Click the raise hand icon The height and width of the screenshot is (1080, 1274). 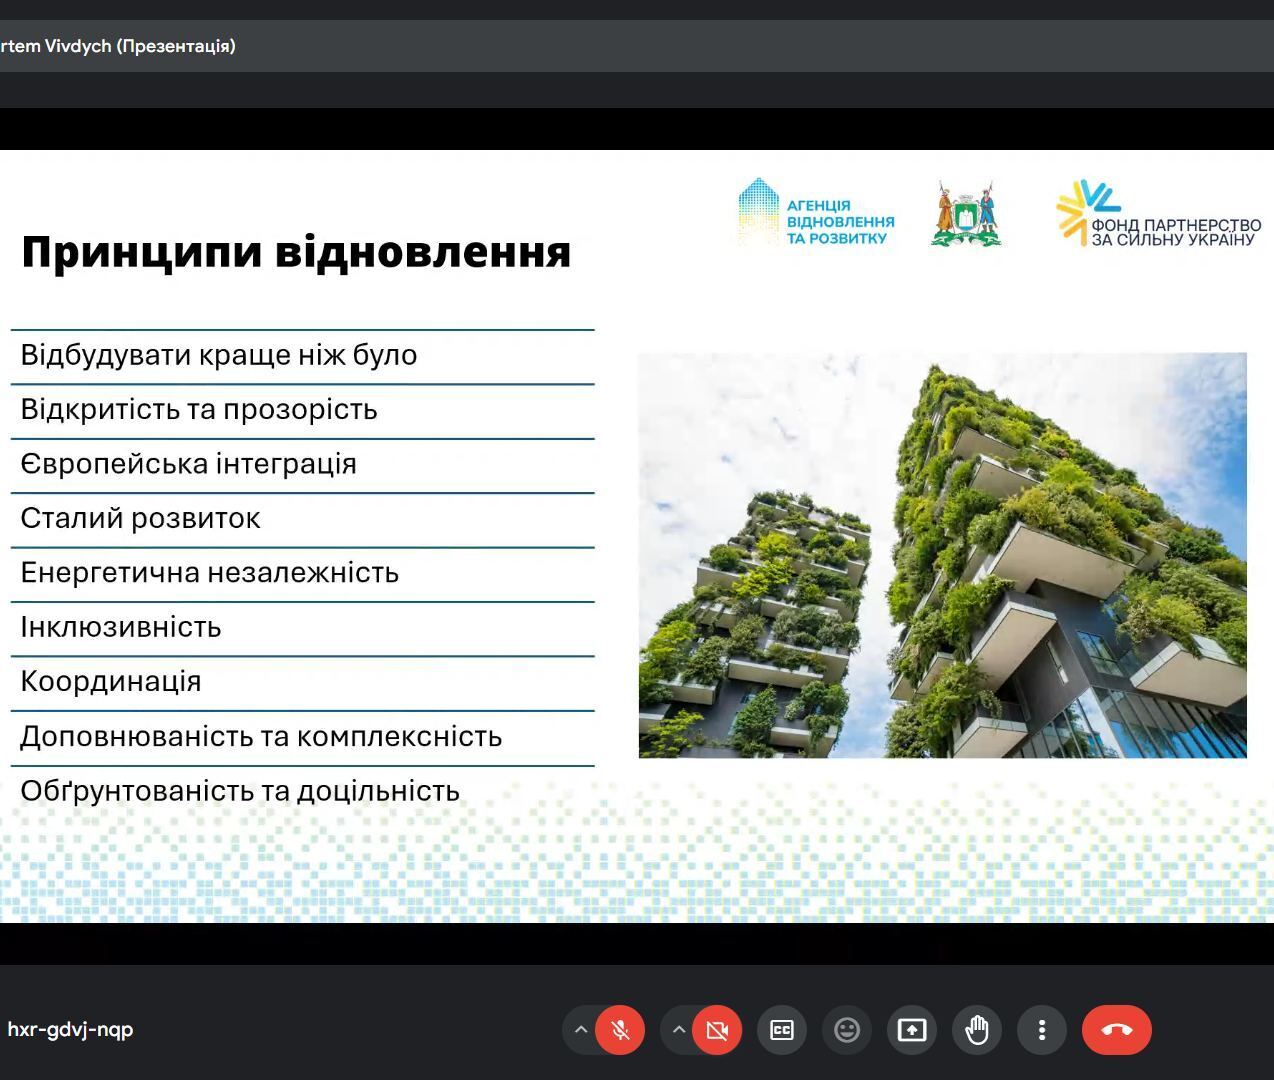[977, 1029]
